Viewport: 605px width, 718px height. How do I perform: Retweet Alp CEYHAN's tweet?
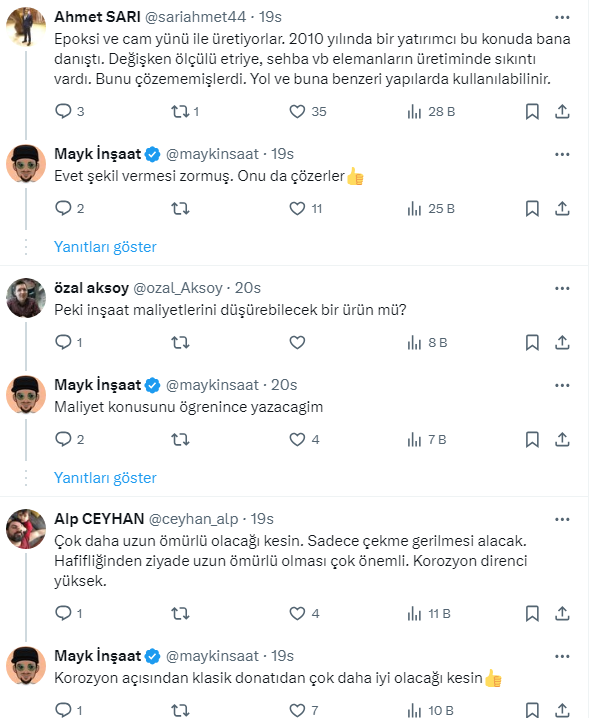tap(180, 613)
